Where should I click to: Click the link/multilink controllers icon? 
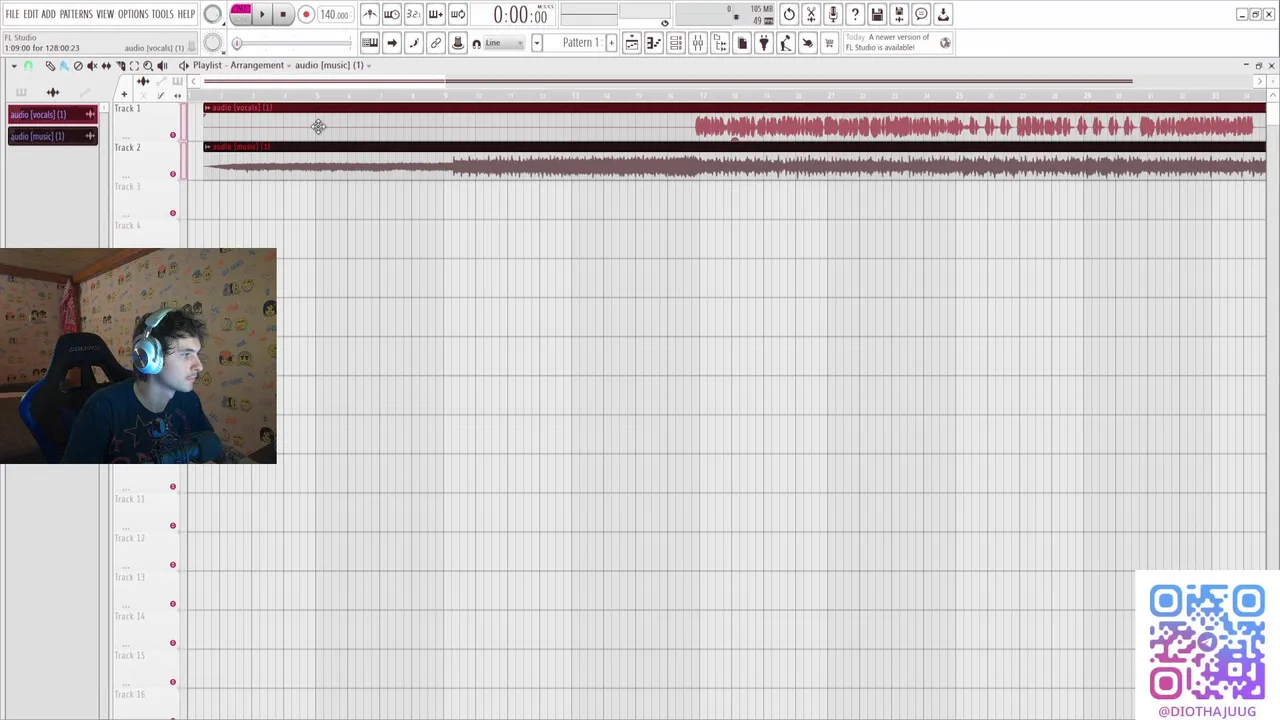tap(436, 43)
